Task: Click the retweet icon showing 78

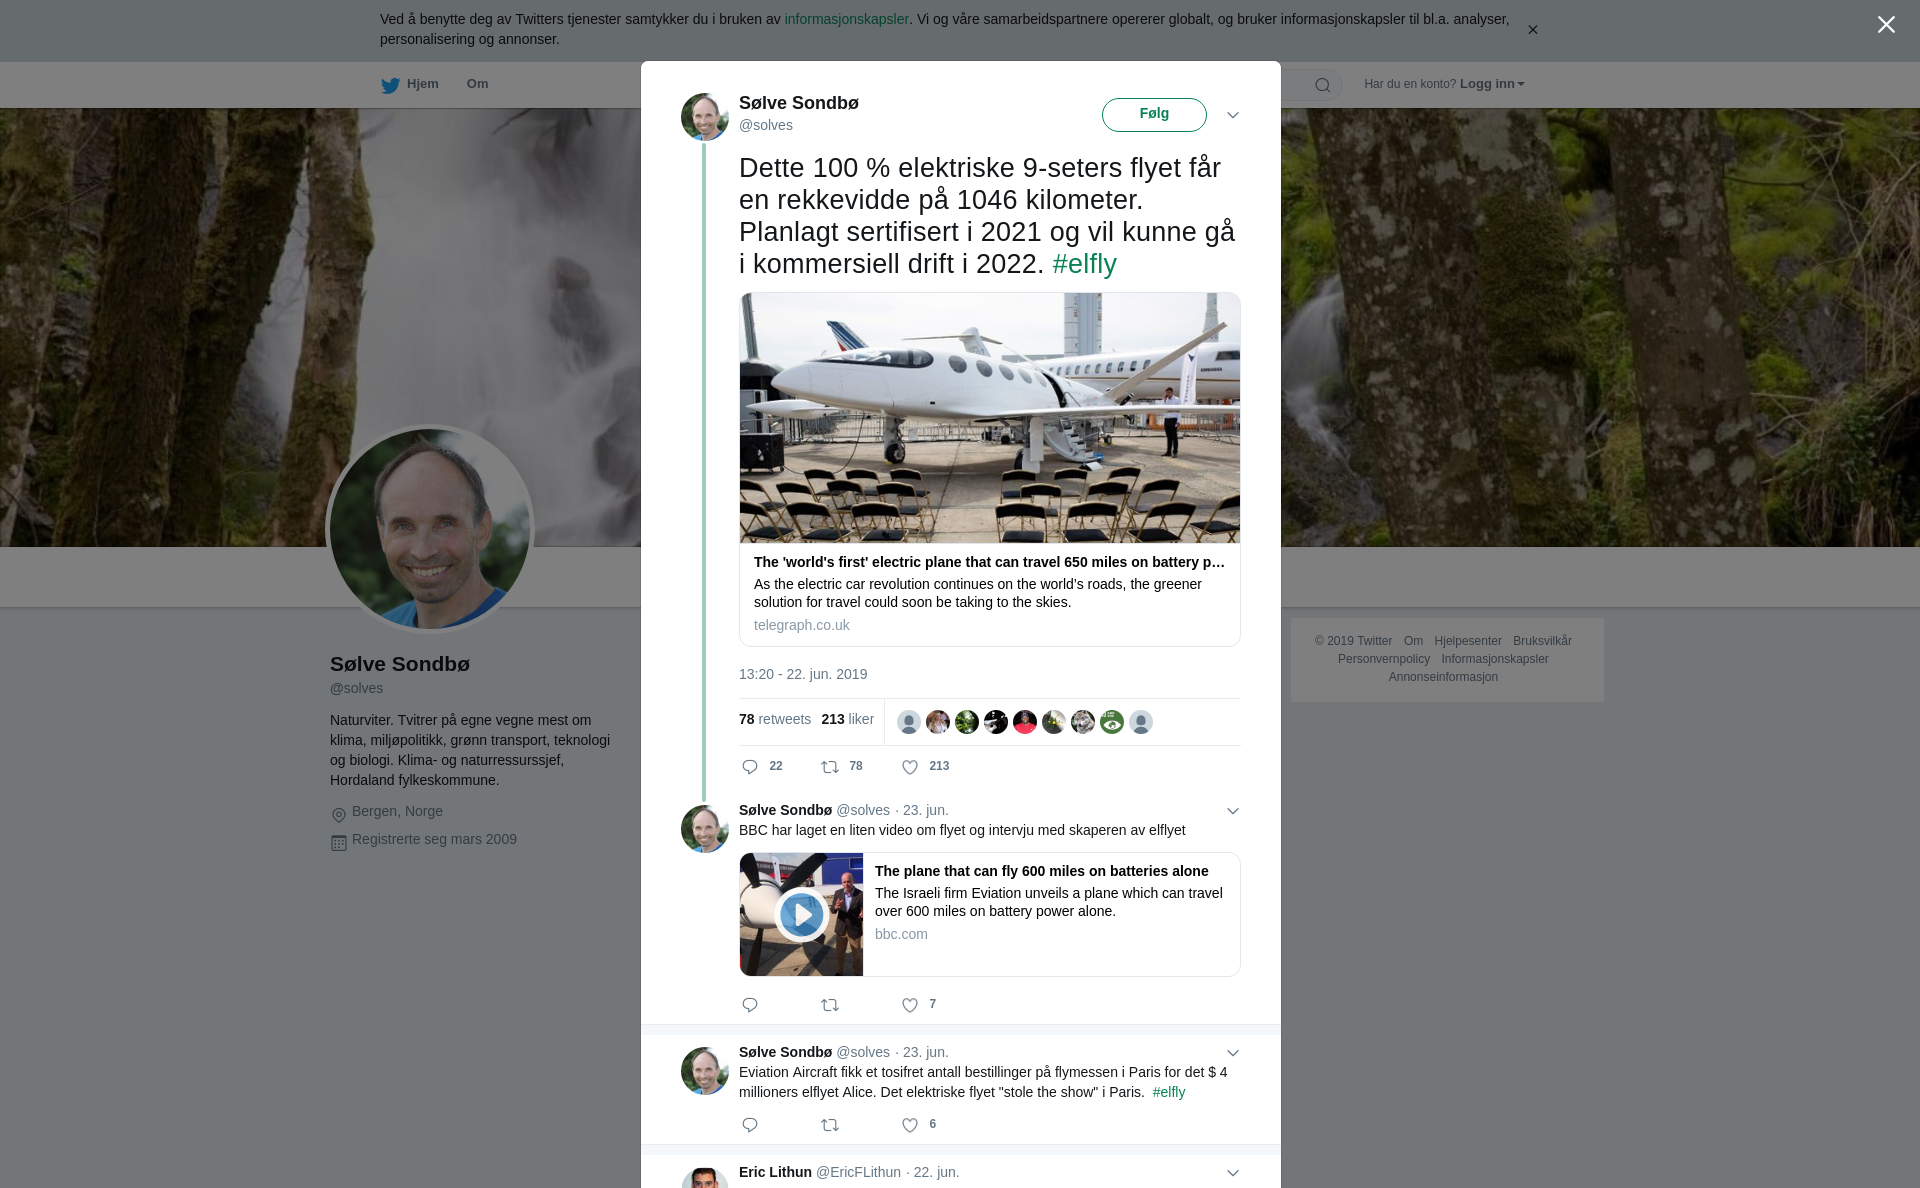Action: [830, 767]
